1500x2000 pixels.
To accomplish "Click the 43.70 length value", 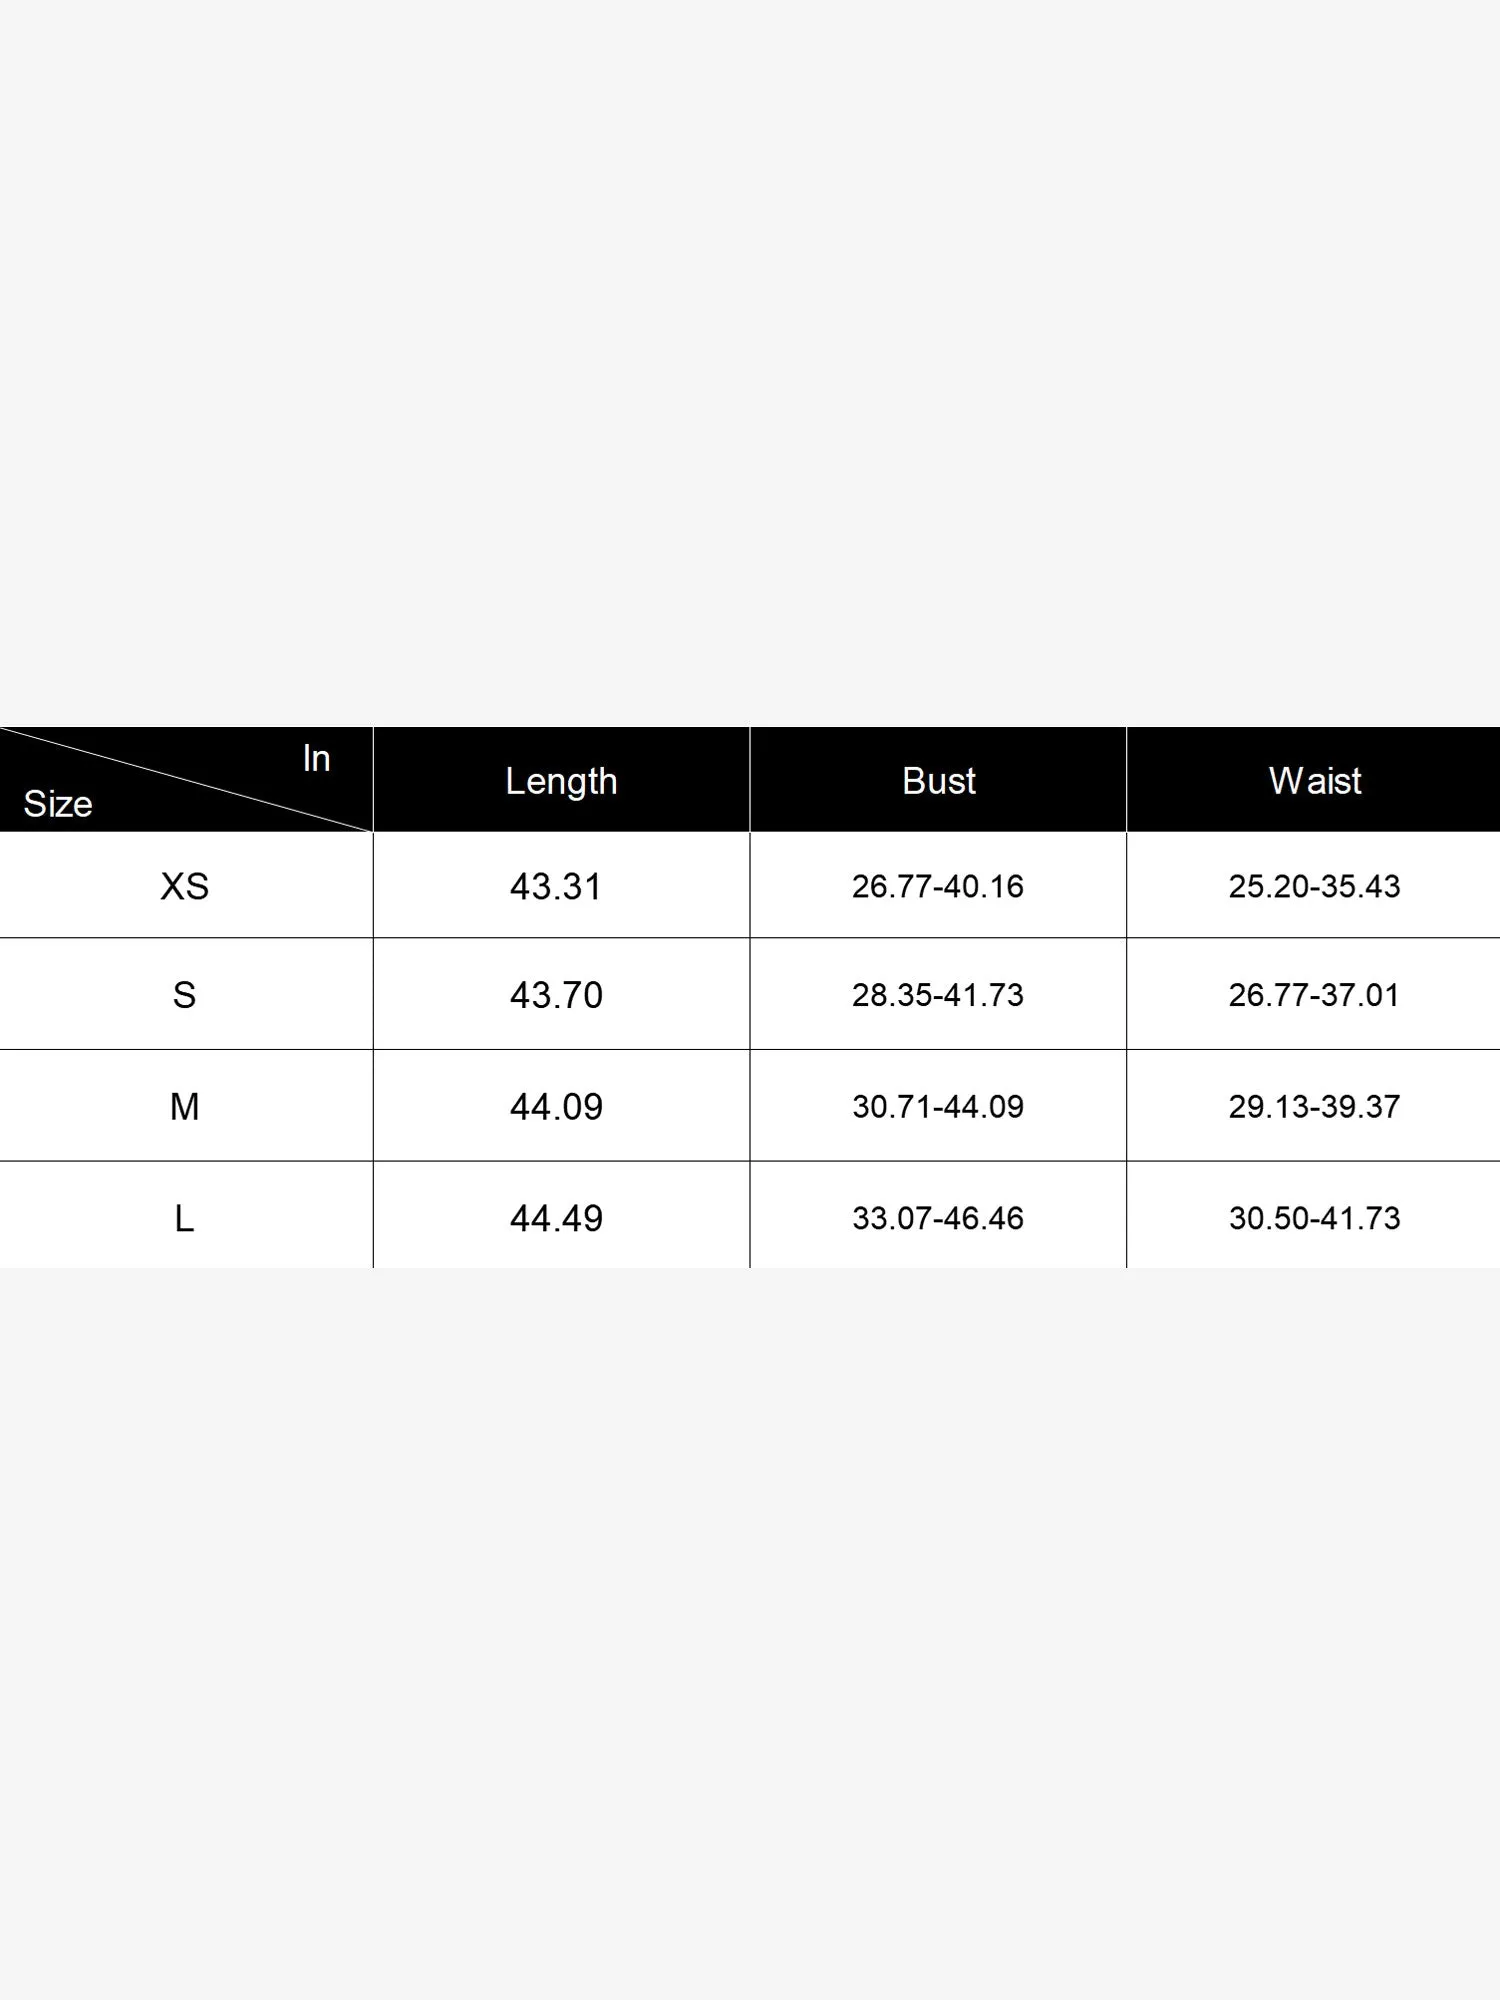I will pos(556,995).
